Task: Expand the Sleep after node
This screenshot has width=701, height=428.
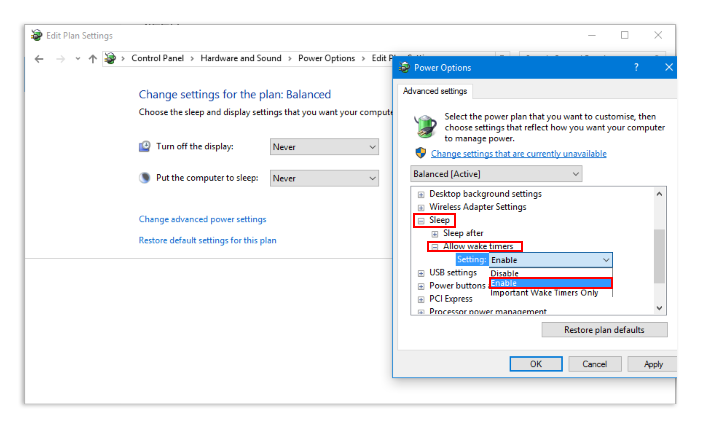Action: click(x=434, y=233)
